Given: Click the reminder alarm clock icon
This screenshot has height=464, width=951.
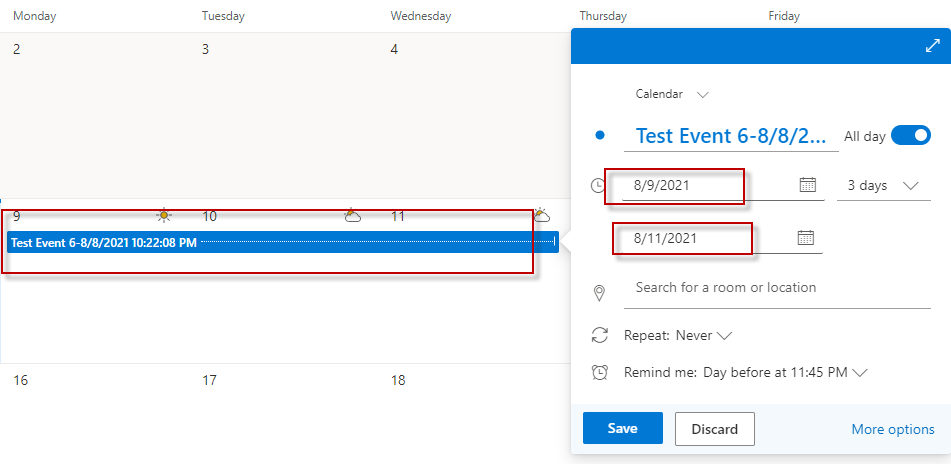Looking at the screenshot, I should point(600,372).
